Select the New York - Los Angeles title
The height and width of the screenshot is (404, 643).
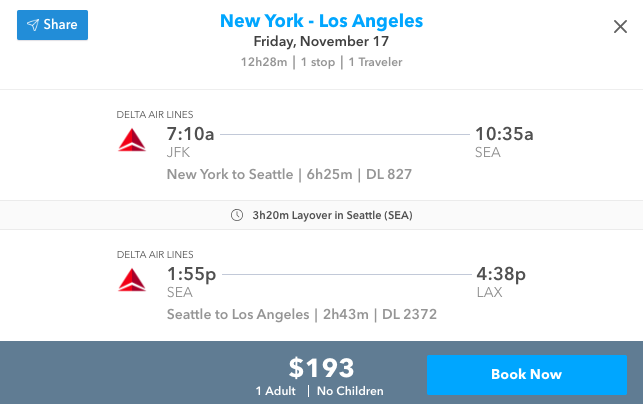(x=321, y=21)
